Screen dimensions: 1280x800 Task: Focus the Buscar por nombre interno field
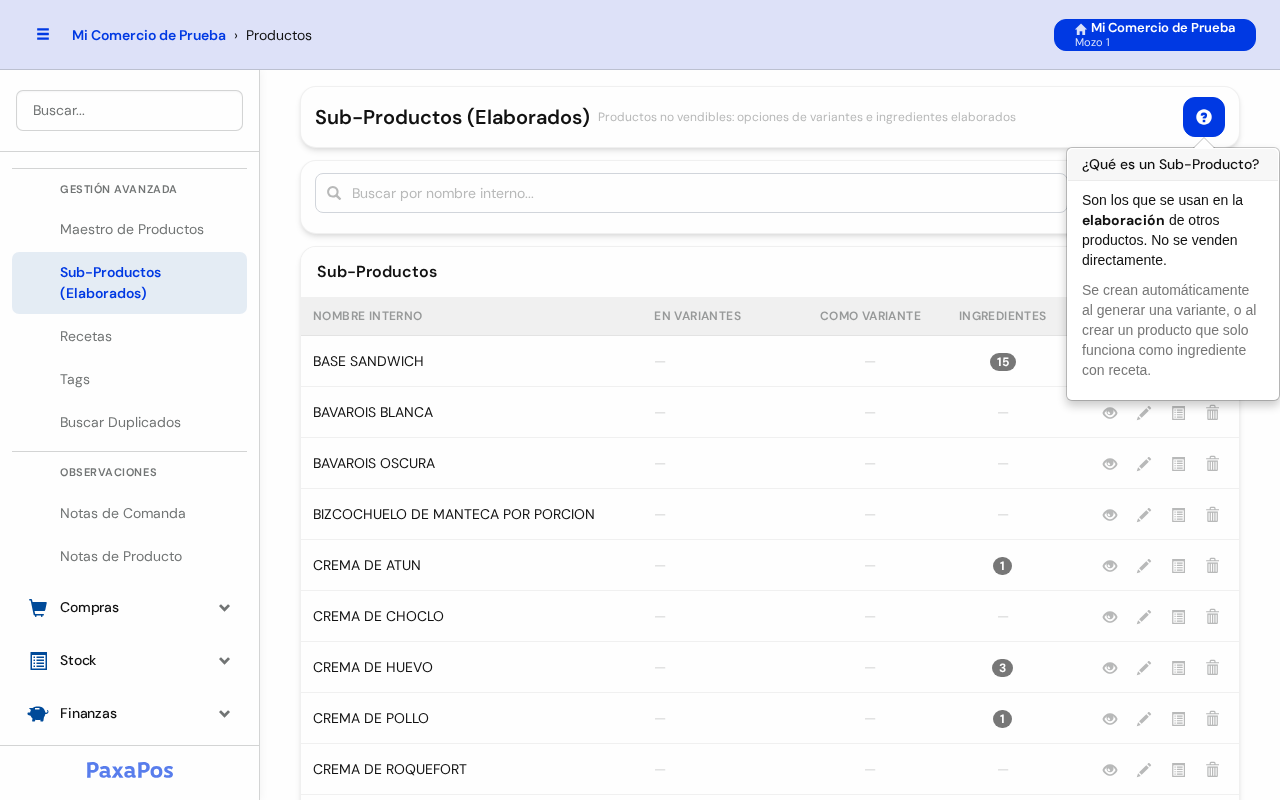(691, 193)
